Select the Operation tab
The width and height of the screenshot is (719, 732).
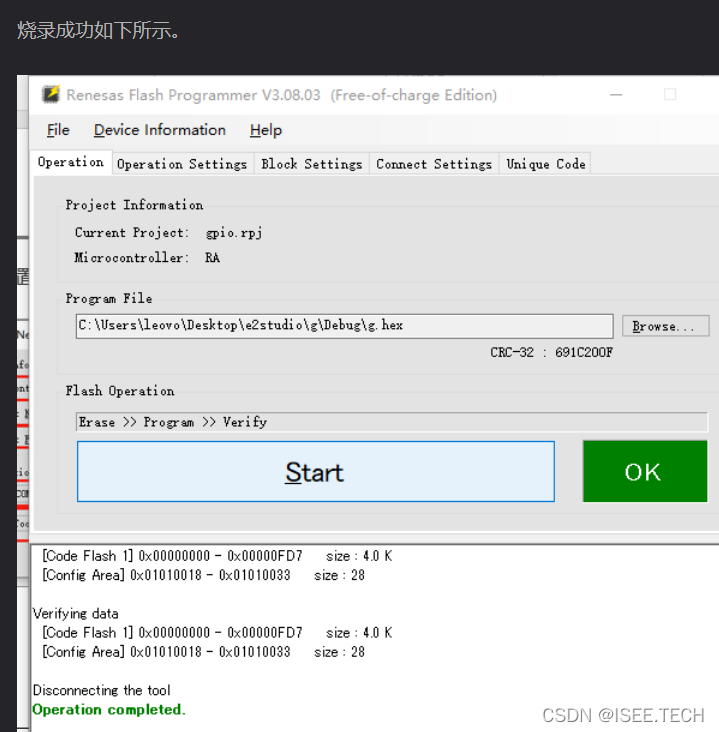click(71, 162)
